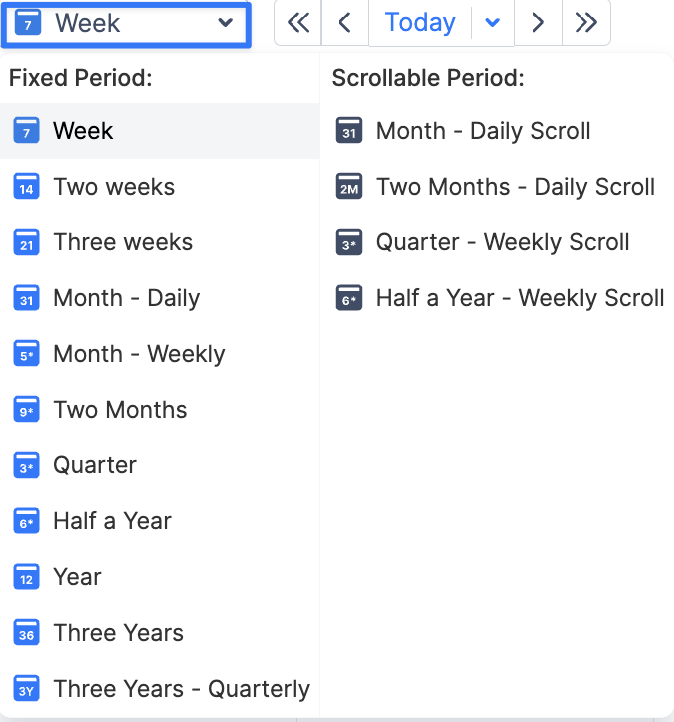Viewport: 674px width, 722px height.
Task: Click the double-right fast forward arrow
Action: point(586,23)
